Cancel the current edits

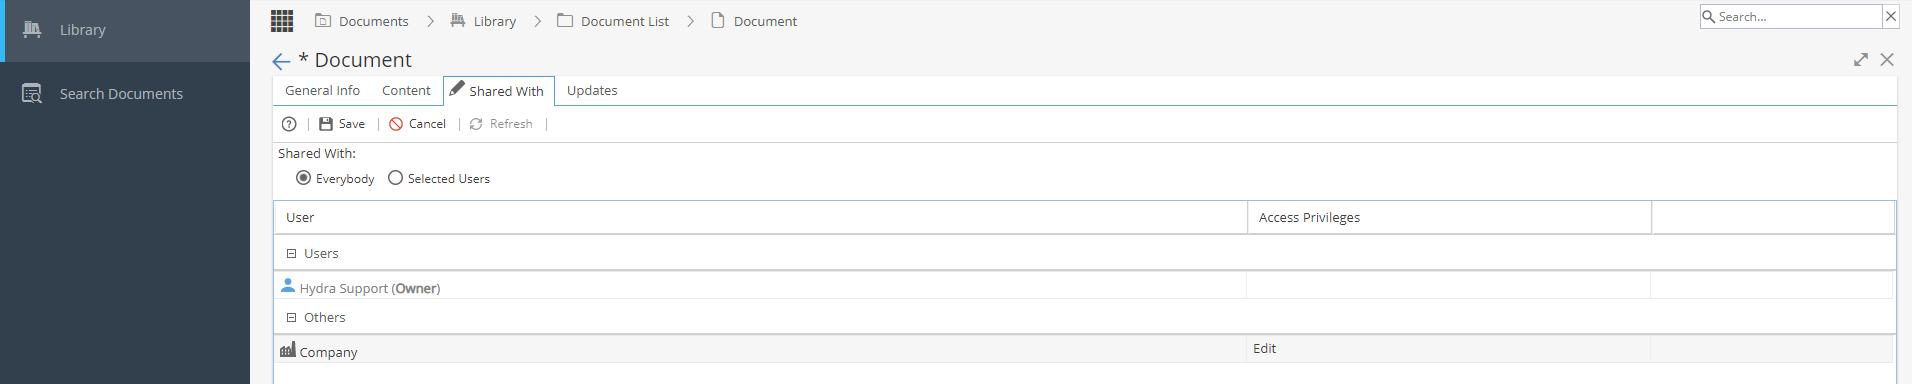click(418, 124)
